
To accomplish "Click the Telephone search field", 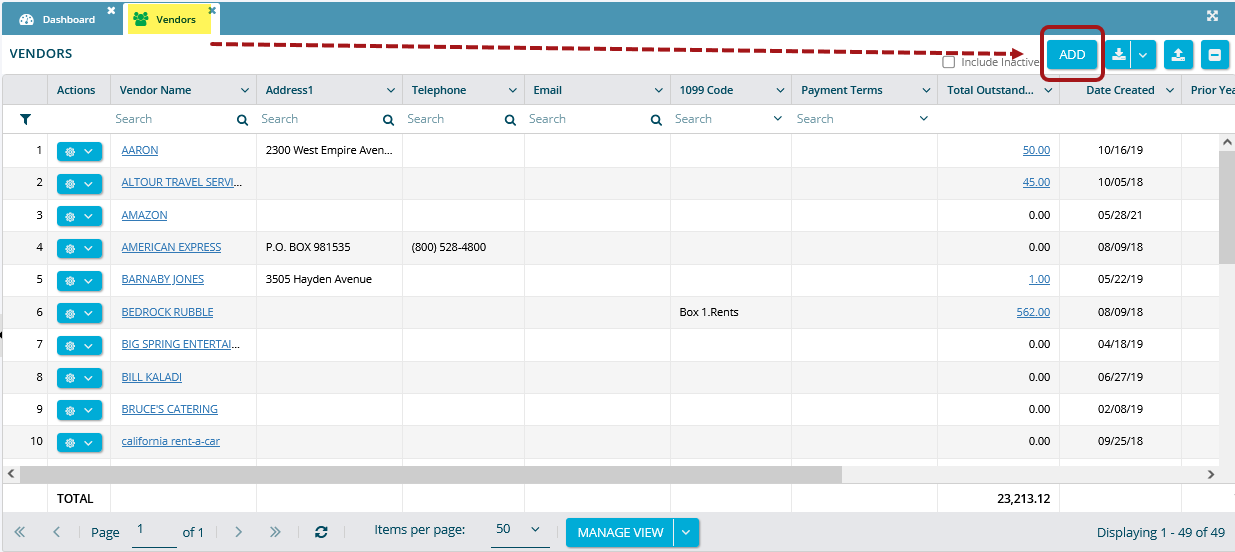I will 453,119.
